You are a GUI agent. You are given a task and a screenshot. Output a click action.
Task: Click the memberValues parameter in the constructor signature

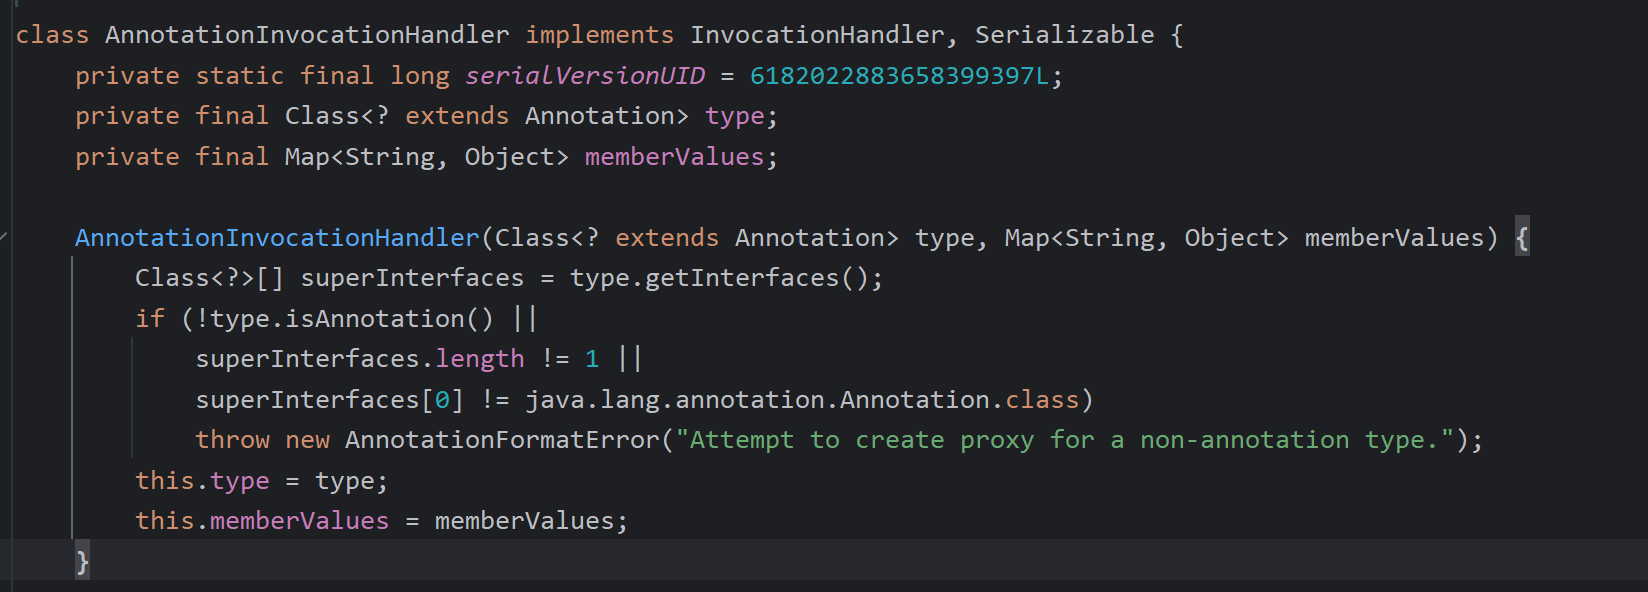[1395, 238]
